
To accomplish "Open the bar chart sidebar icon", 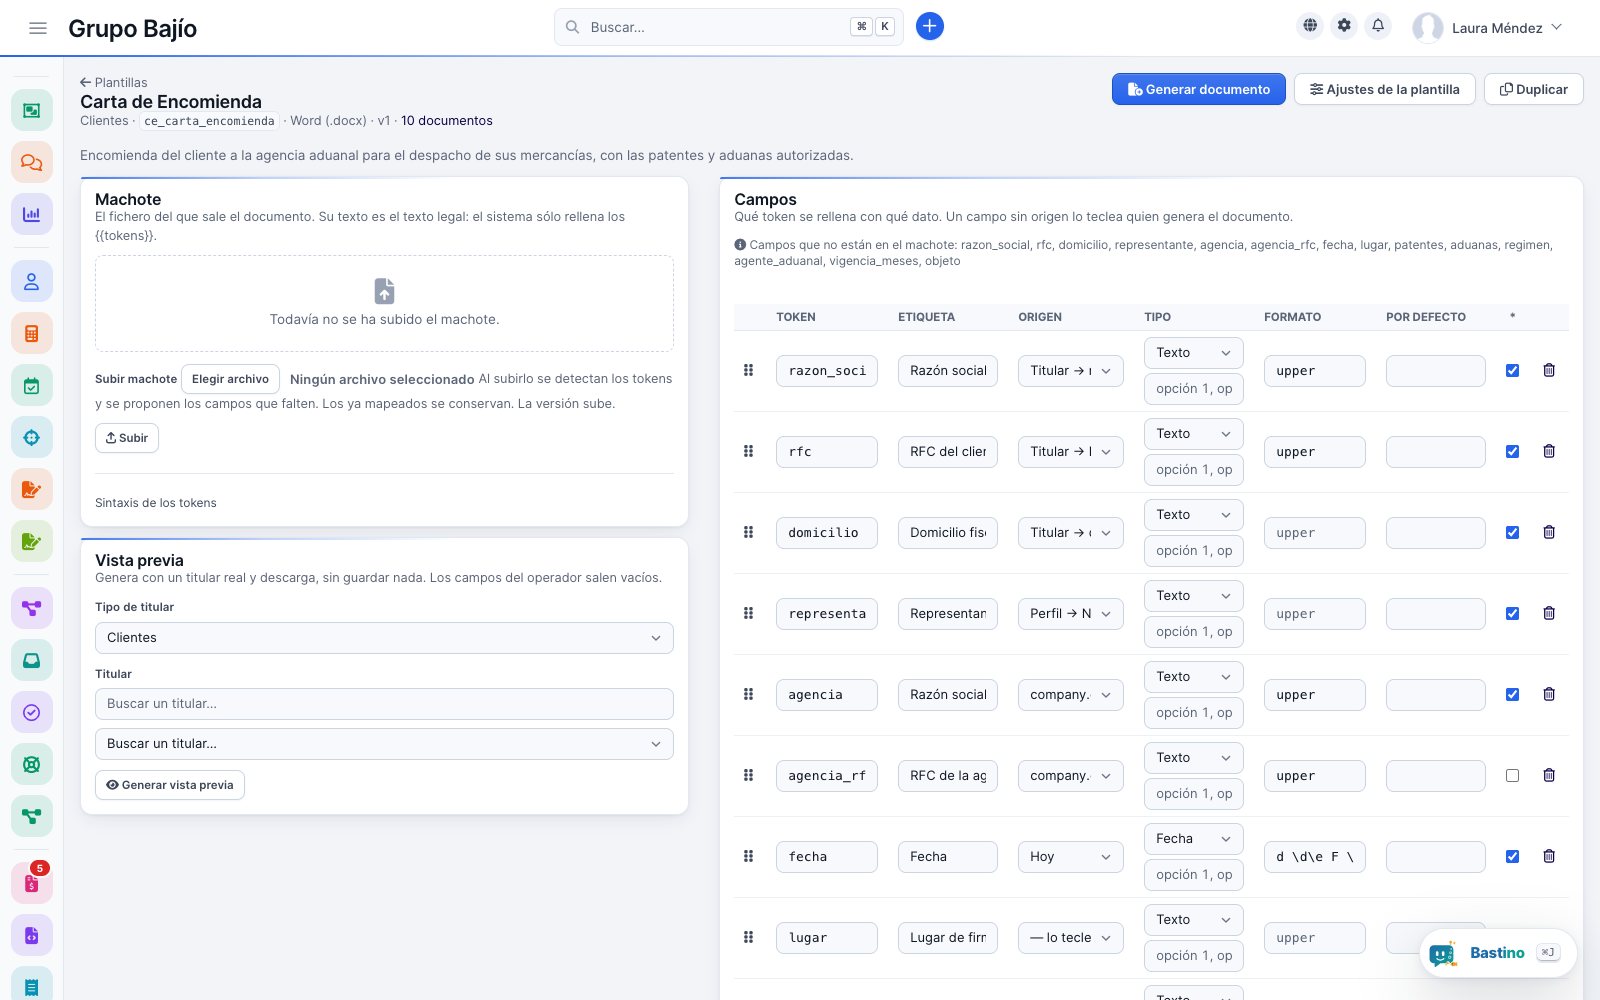I will point(32,214).
